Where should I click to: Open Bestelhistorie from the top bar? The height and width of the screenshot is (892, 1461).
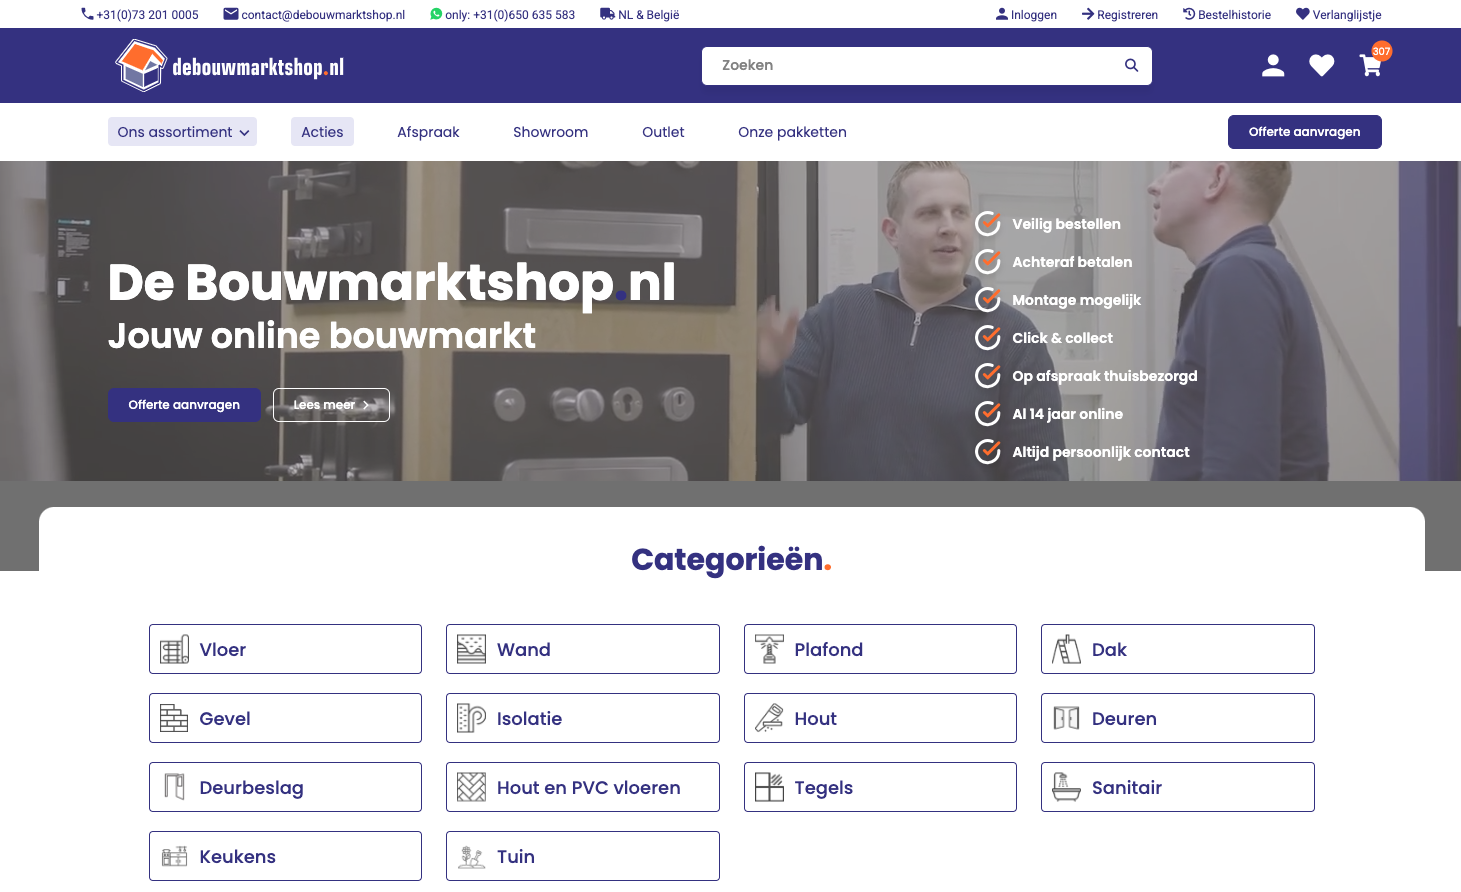click(1227, 15)
